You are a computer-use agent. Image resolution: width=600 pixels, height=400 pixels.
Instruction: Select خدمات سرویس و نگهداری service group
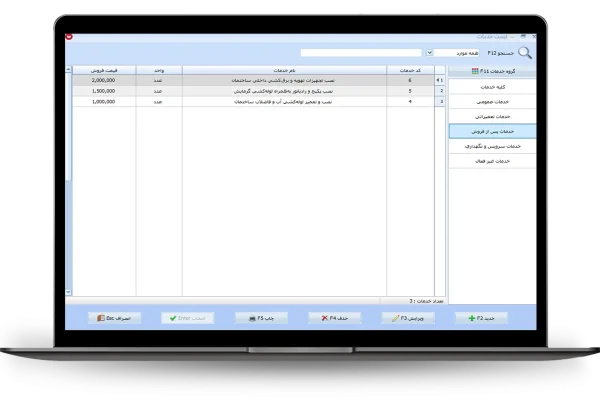coord(492,146)
